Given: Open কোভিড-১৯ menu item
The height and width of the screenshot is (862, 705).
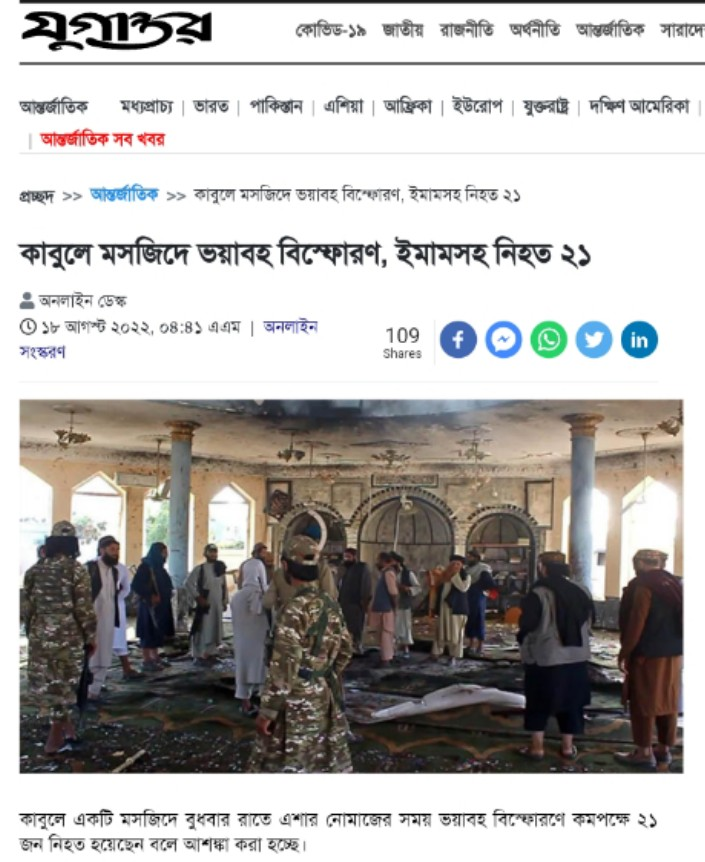Looking at the screenshot, I should click(331, 30).
